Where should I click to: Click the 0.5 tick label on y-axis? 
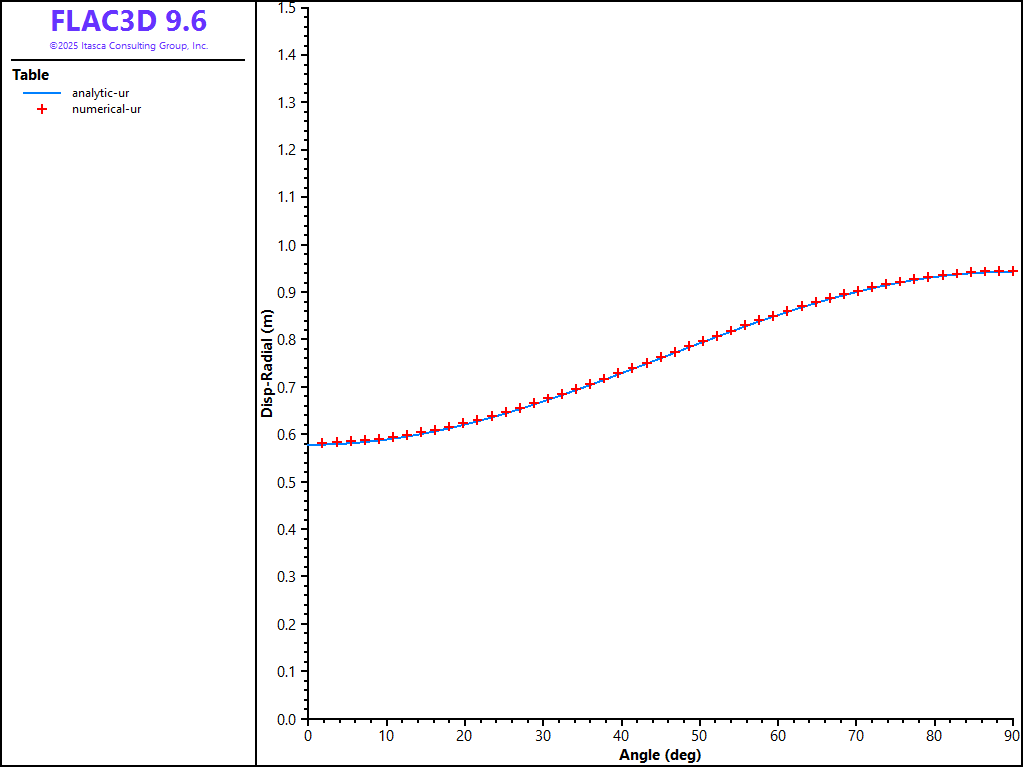click(286, 482)
